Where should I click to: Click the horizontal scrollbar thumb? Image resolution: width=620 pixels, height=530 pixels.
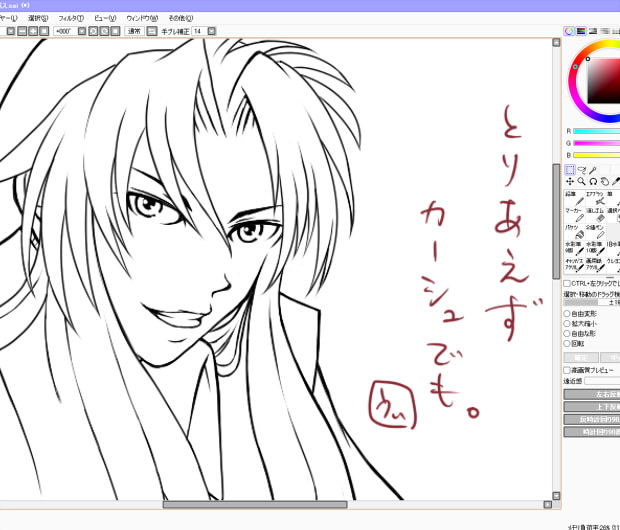point(255,504)
